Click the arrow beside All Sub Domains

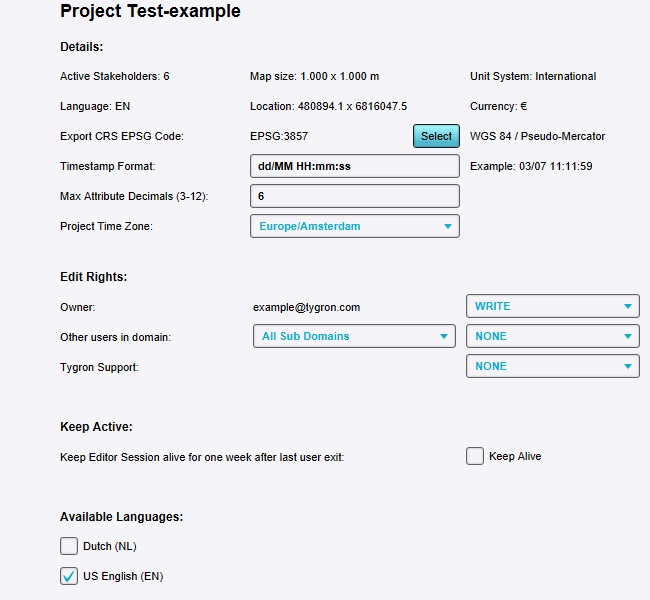coord(445,336)
